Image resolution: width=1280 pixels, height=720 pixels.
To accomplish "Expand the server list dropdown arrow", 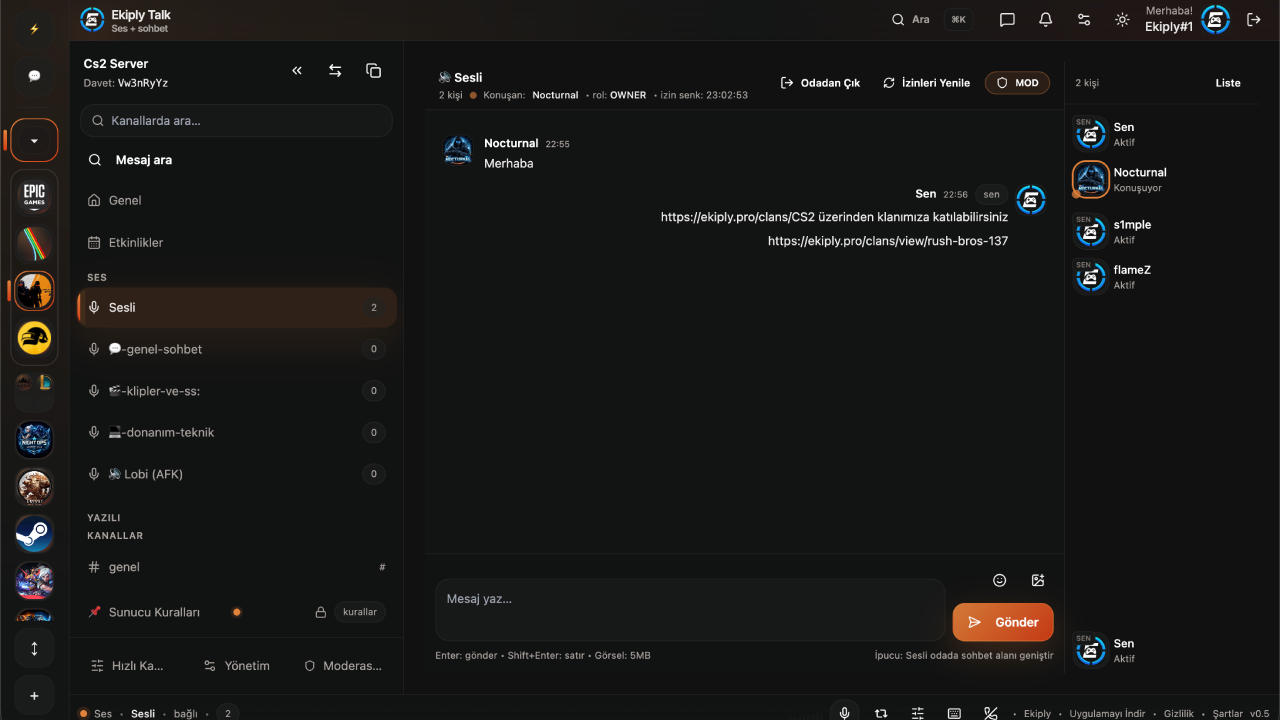I will 34,141.
